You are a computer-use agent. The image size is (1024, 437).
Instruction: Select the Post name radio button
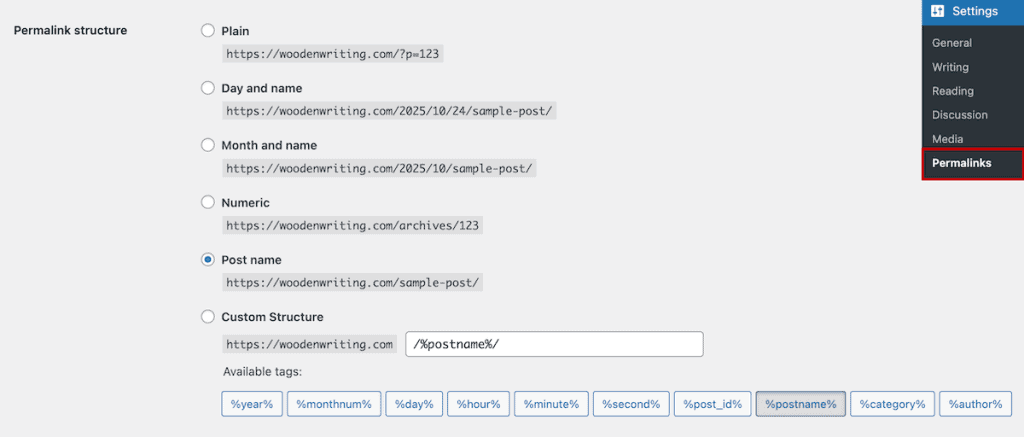(208, 259)
